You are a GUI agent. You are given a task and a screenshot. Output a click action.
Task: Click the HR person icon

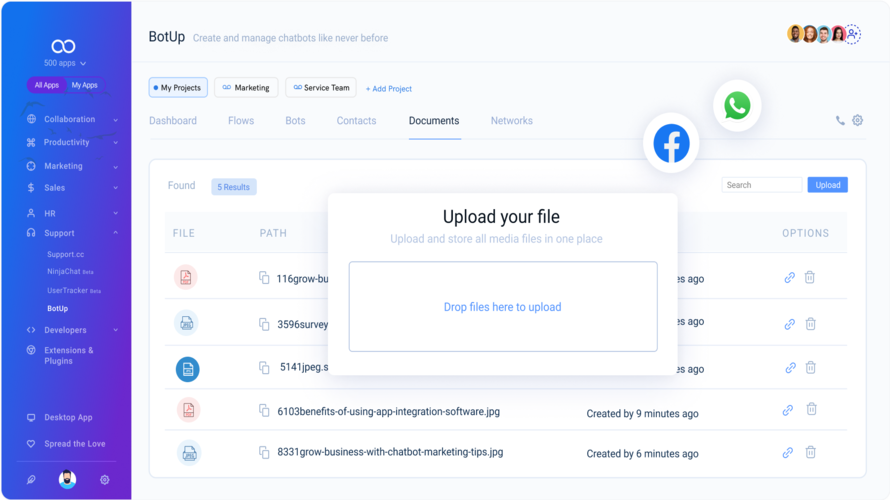31,213
